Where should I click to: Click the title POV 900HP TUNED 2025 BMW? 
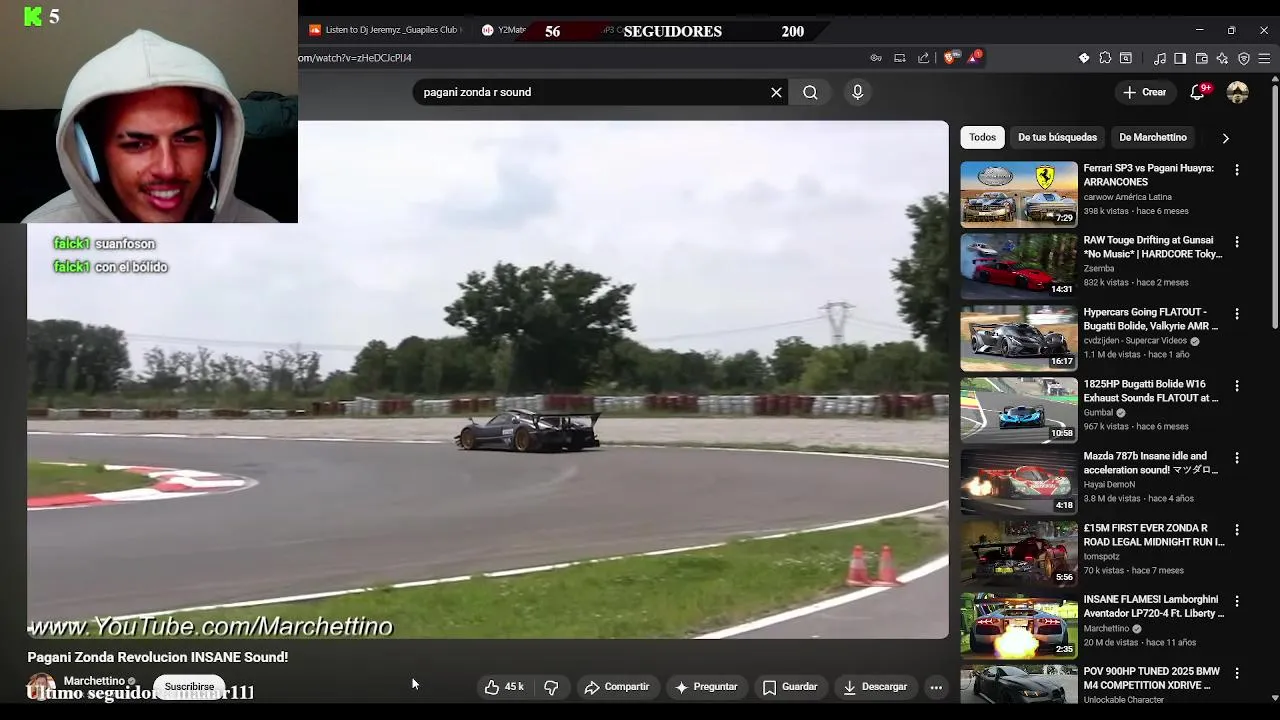[1152, 678]
